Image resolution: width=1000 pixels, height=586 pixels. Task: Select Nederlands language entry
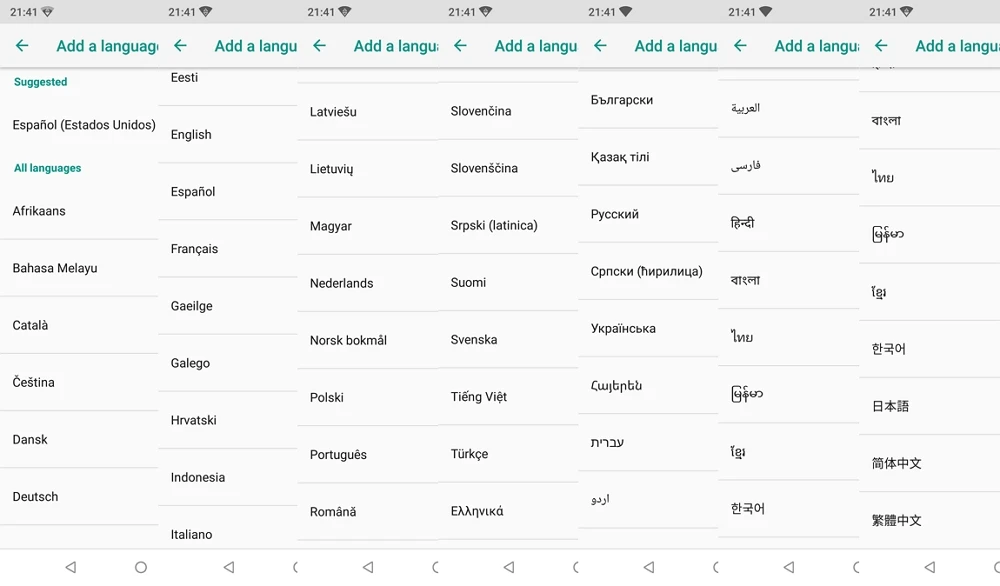tap(367, 283)
